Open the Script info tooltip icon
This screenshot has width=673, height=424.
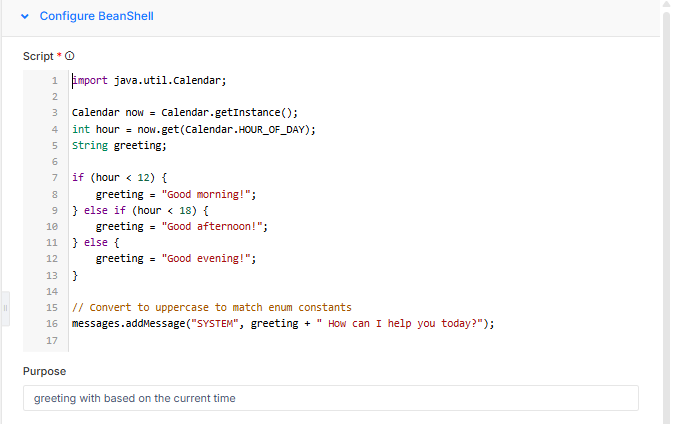70,56
